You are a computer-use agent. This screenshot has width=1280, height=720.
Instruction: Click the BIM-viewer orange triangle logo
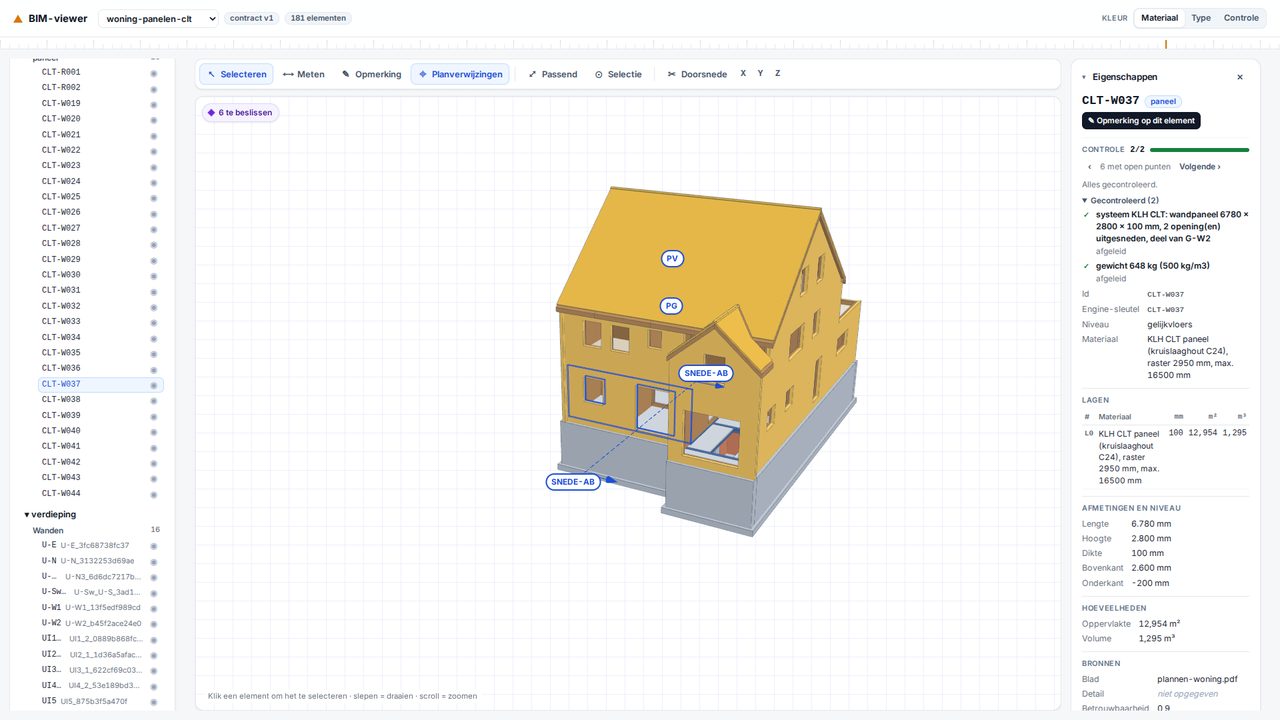point(18,18)
